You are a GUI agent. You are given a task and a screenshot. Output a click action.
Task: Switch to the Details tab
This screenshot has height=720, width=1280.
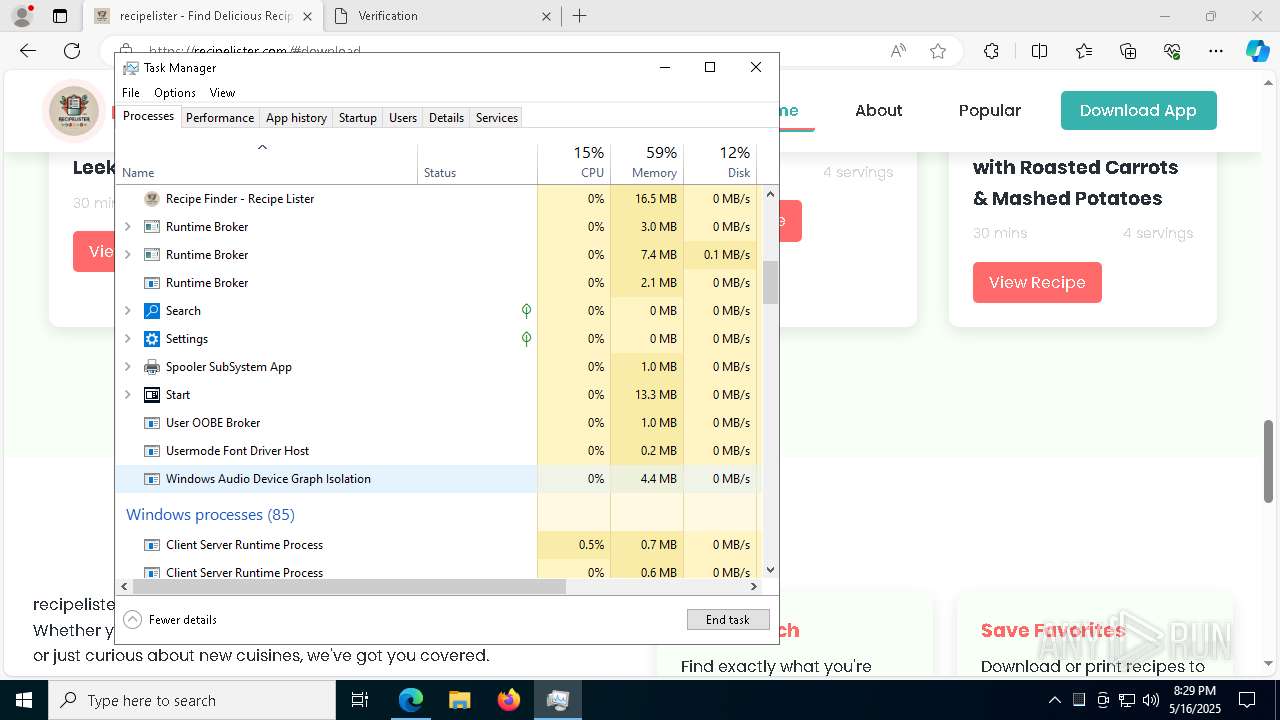446,118
